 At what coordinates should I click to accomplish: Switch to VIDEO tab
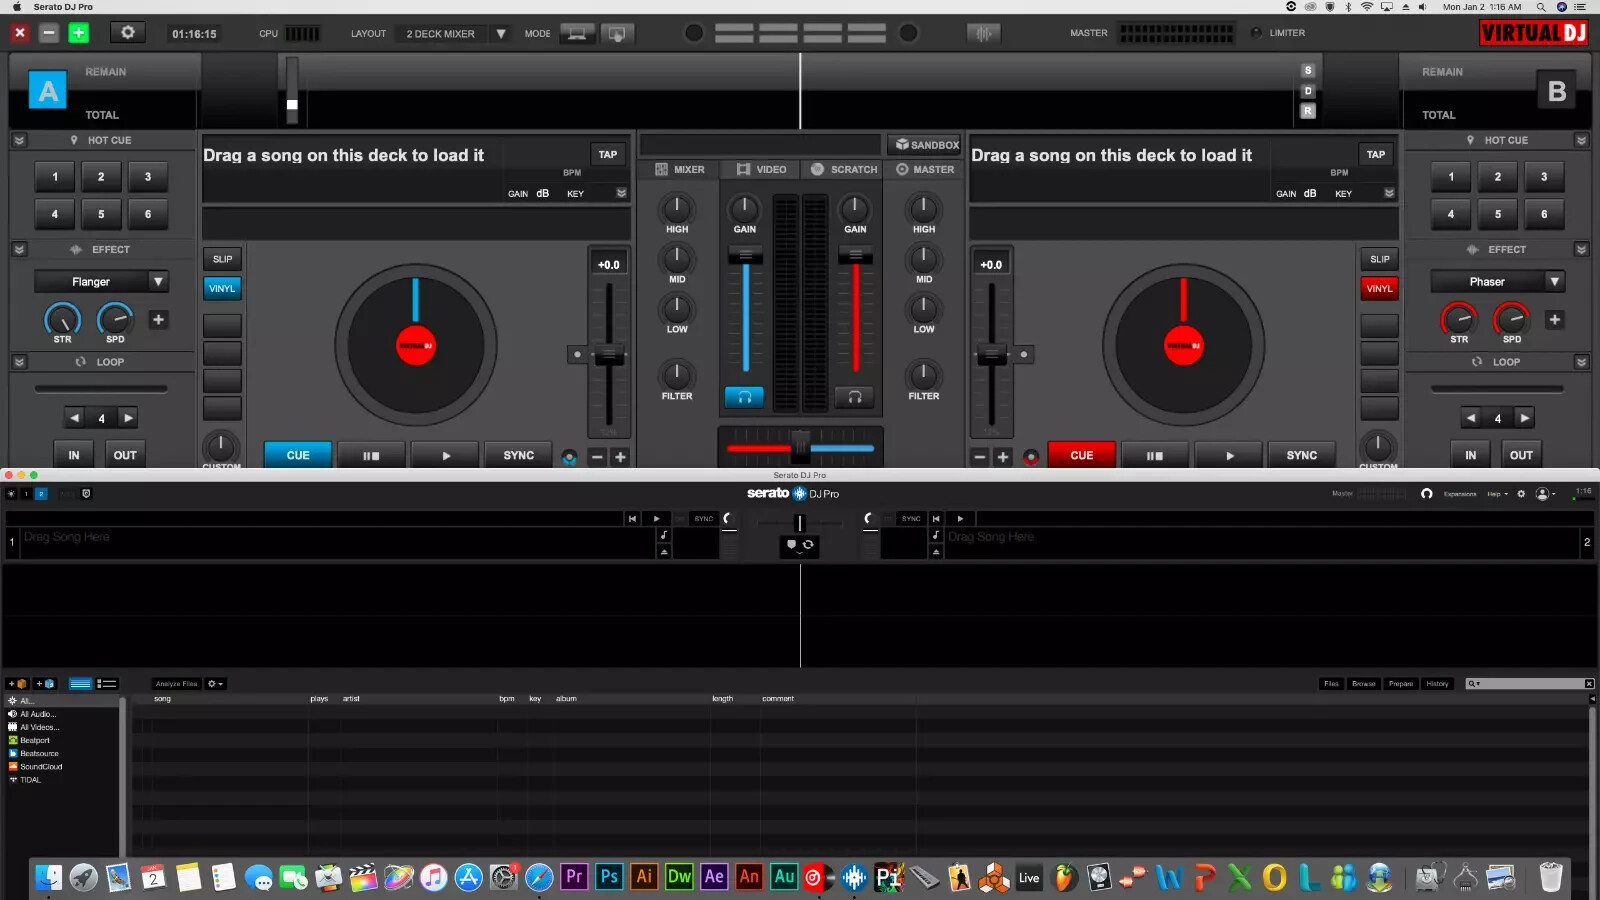click(761, 170)
